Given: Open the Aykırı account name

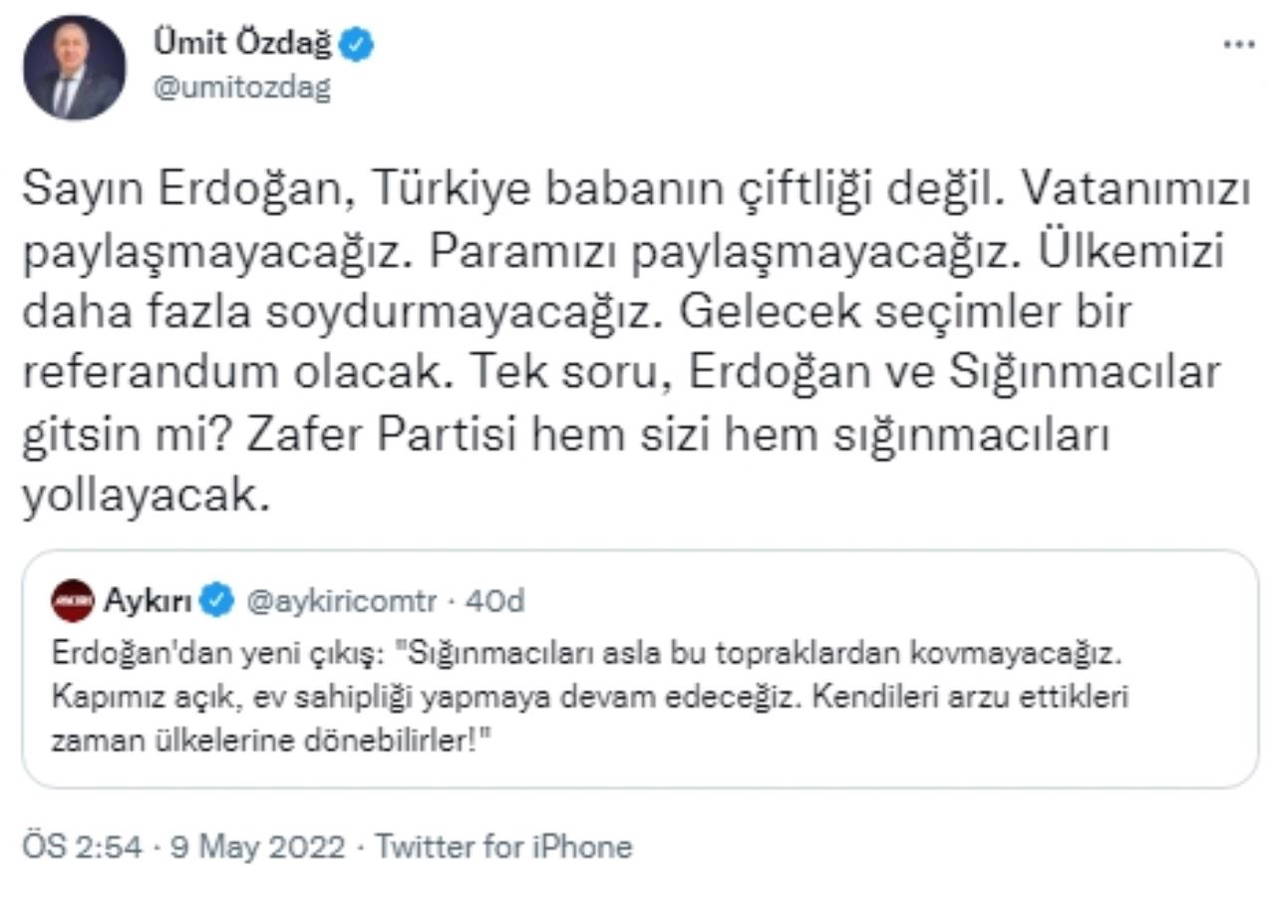Looking at the screenshot, I should click(148, 600).
